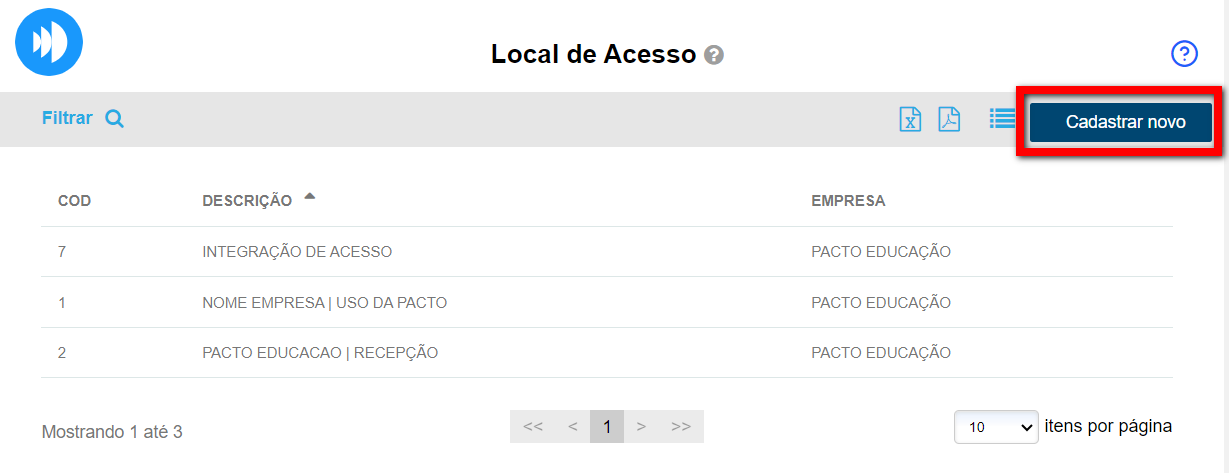Go to last page of results
Screen dimensions: 1229x473
coord(681,427)
